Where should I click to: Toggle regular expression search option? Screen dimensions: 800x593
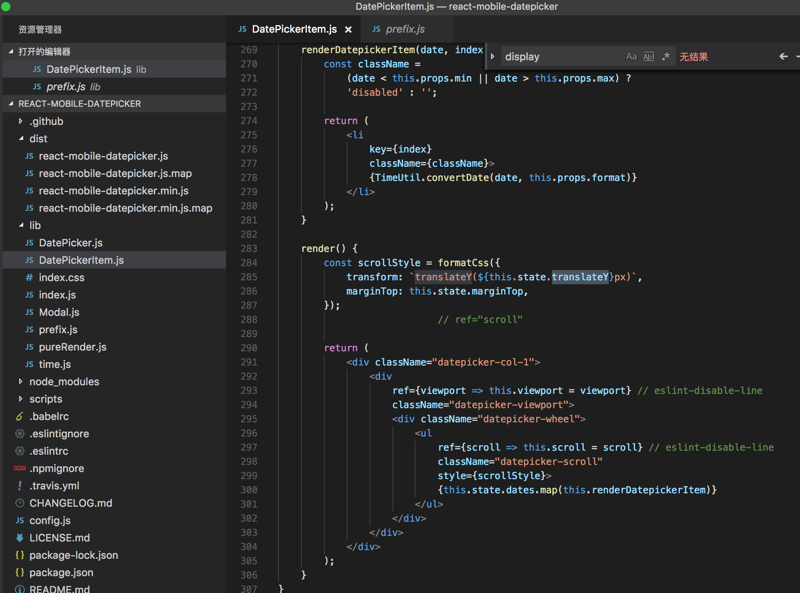tap(665, 57)
